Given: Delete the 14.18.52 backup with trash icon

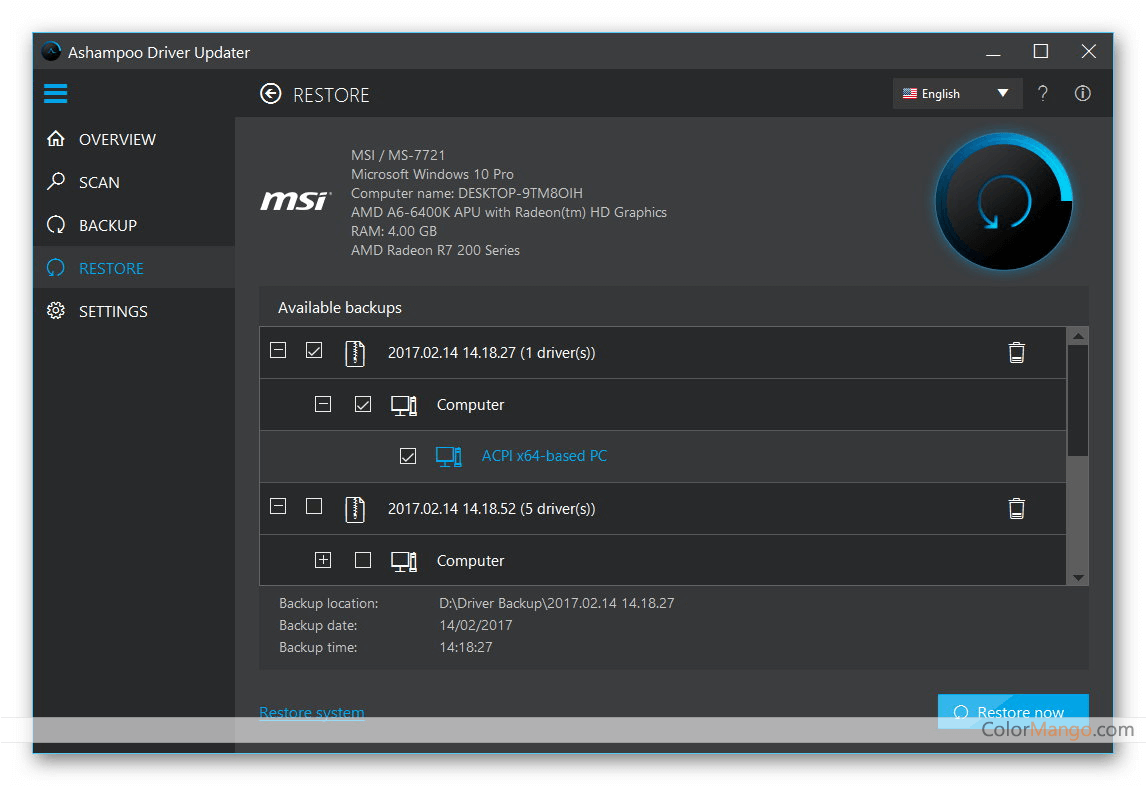Looking at the screenshot, I should (1016, 508).
